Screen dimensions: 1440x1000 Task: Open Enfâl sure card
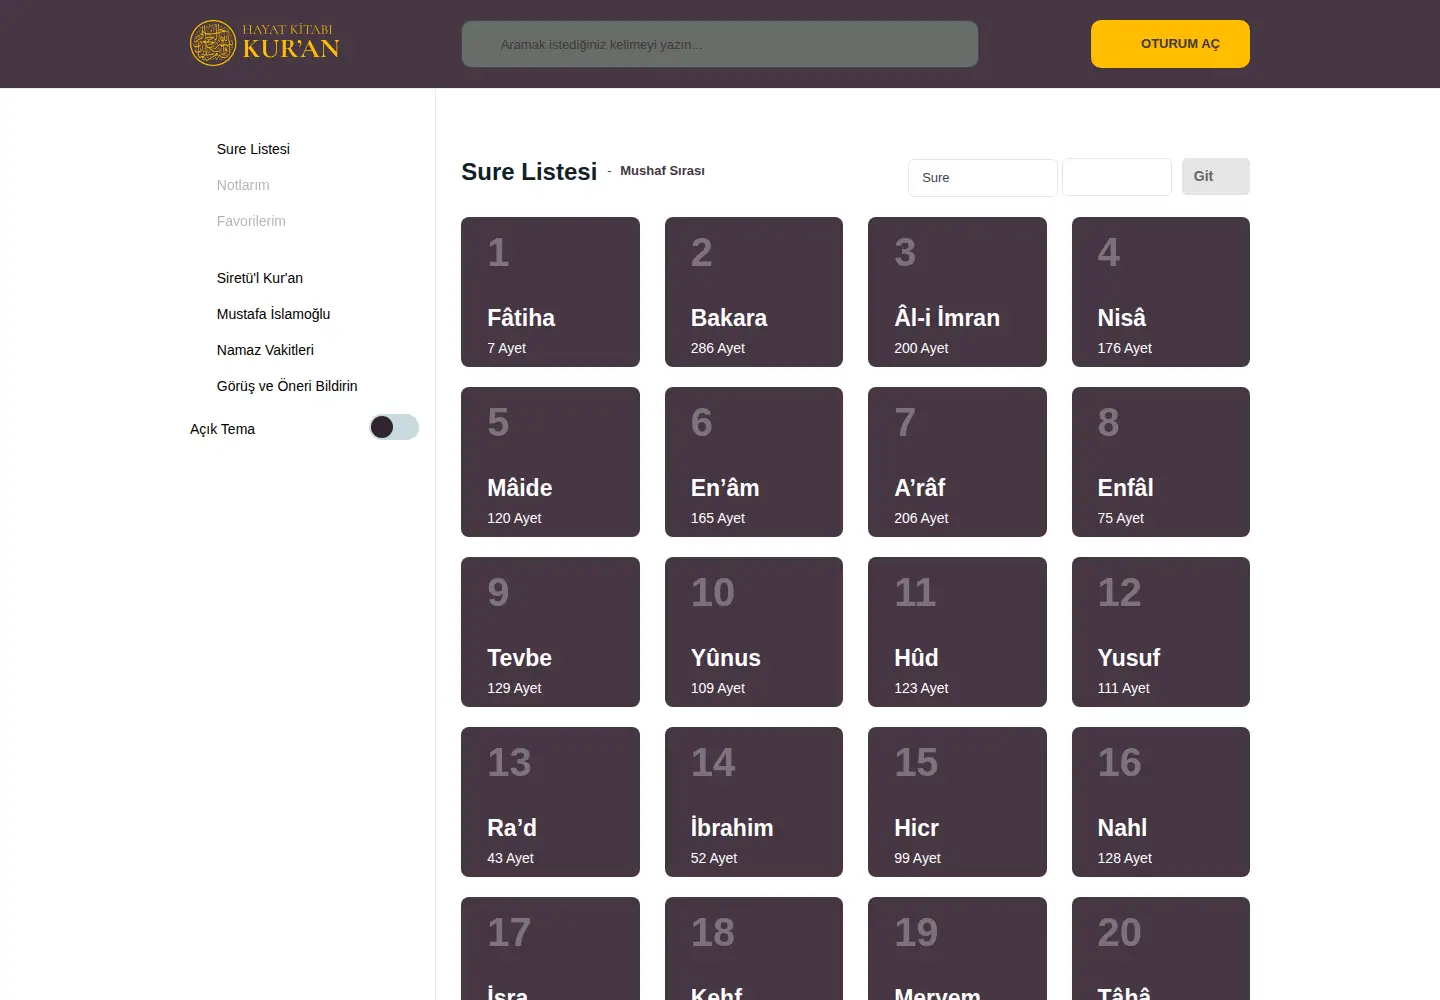click(x=1161, y=462)
